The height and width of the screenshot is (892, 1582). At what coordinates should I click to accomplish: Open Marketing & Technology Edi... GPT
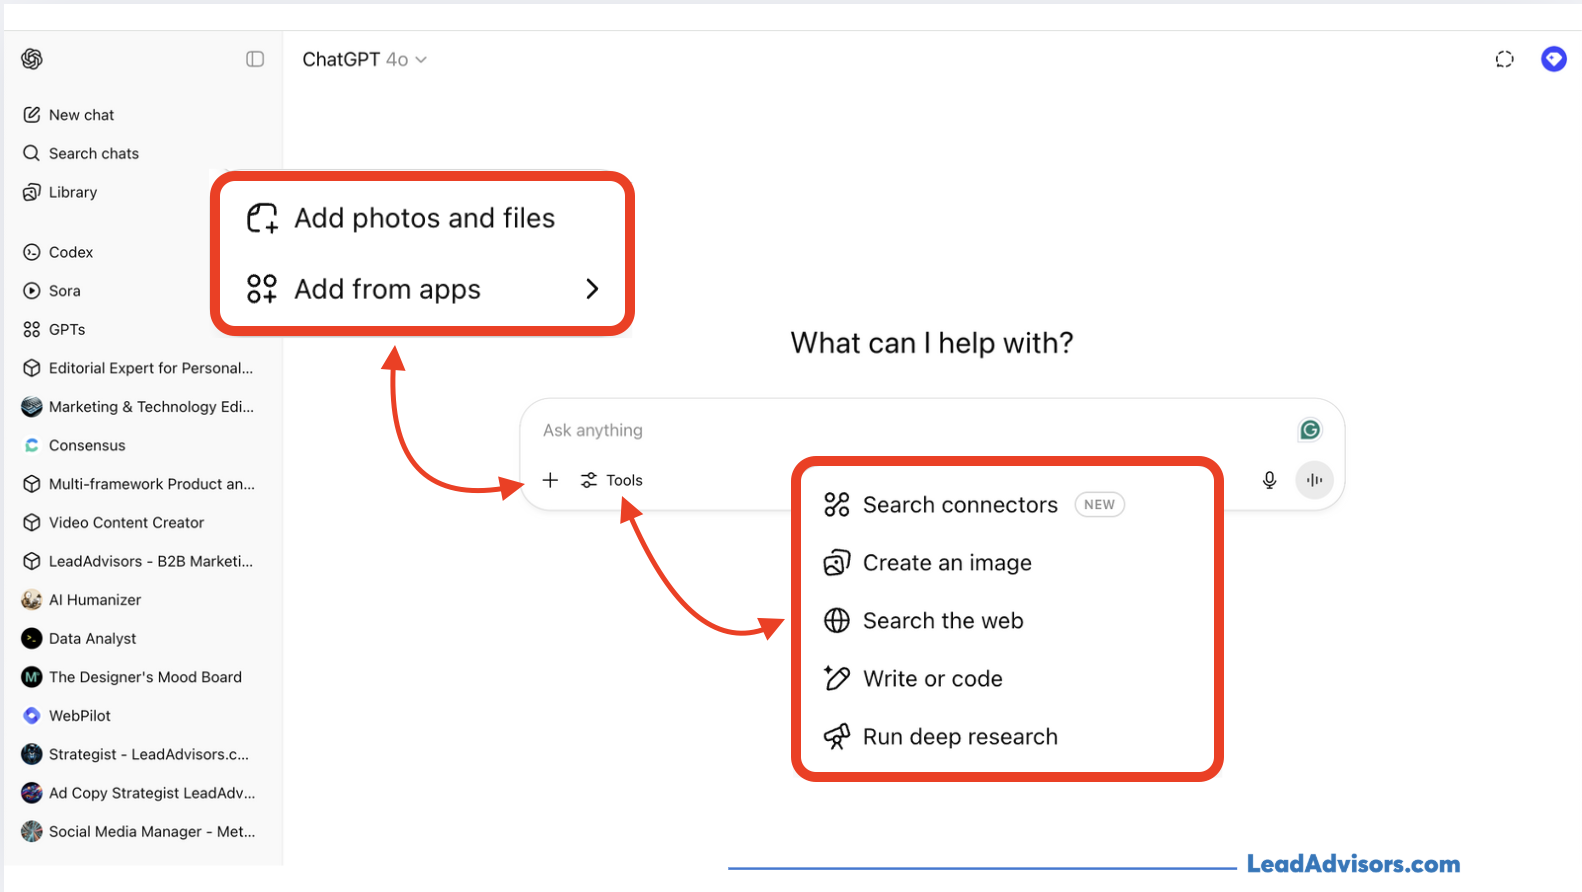(x=138, y=407)
